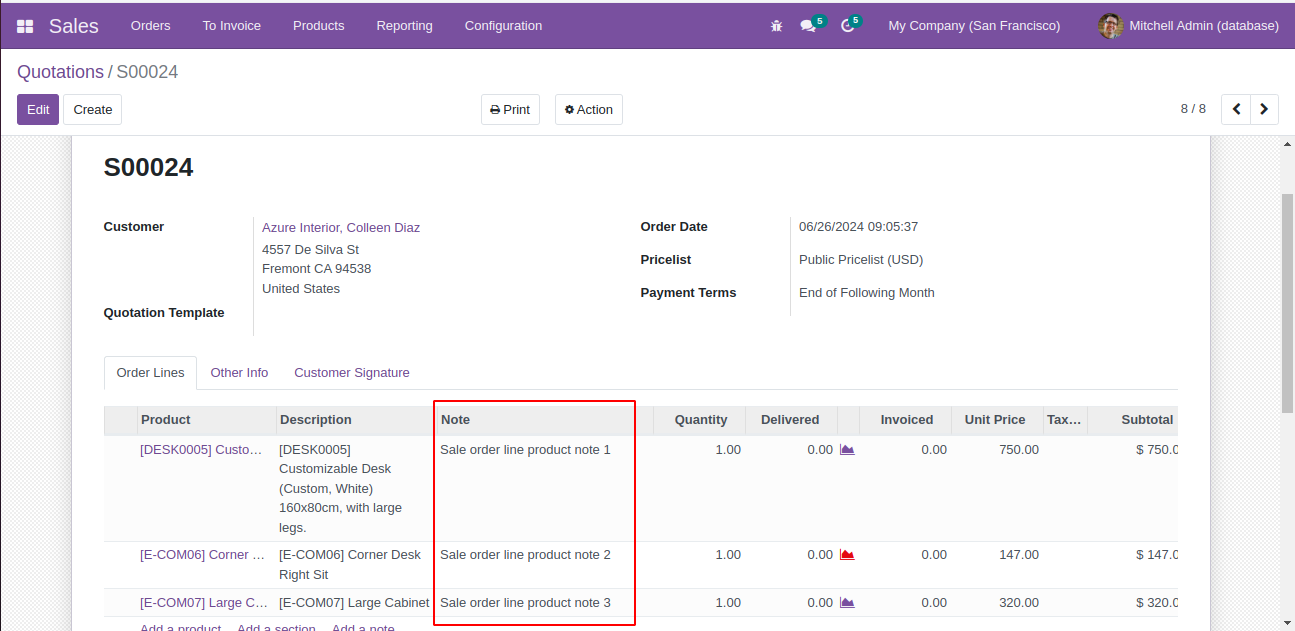Image resolution: width=1295 pixels, height=631 pixels.
Task: Open the Print dropdown
Action: click(x=510, y=110)
